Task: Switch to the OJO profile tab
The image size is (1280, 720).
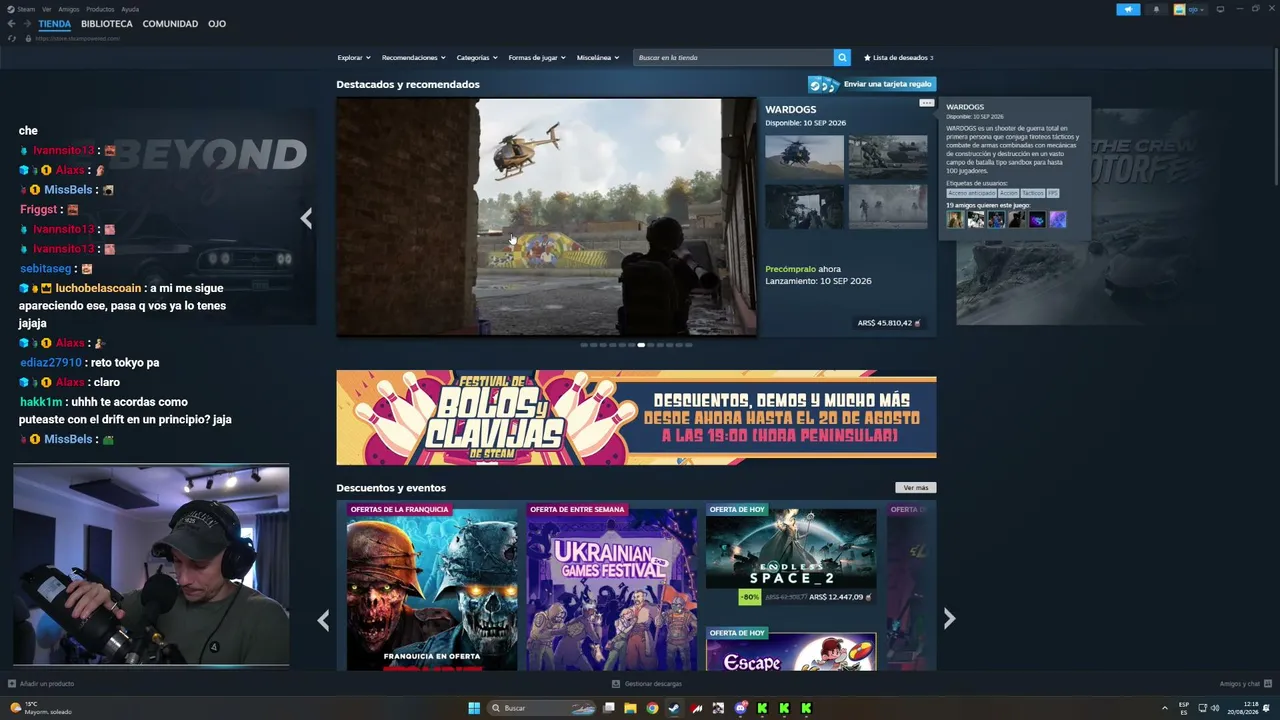Action: pyautogui.click(x=217, y=24)
